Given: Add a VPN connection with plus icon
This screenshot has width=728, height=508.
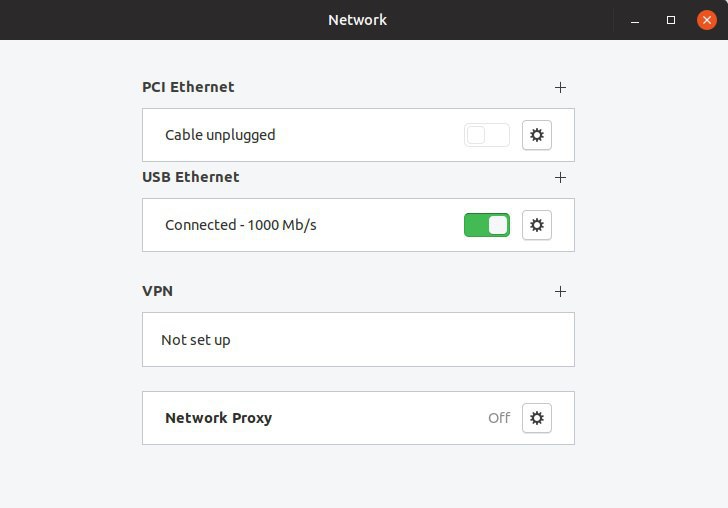Looking at the screenshot, I should [x=560, y=291].
